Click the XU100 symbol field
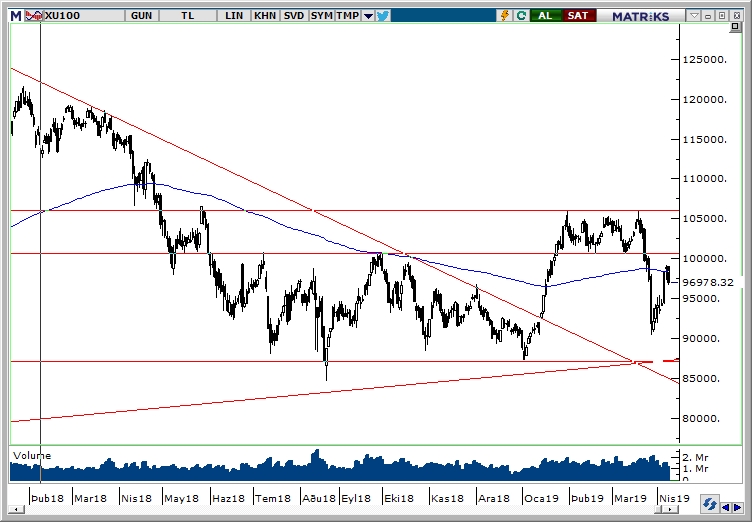Screen dimensions: 752x522 84,15
